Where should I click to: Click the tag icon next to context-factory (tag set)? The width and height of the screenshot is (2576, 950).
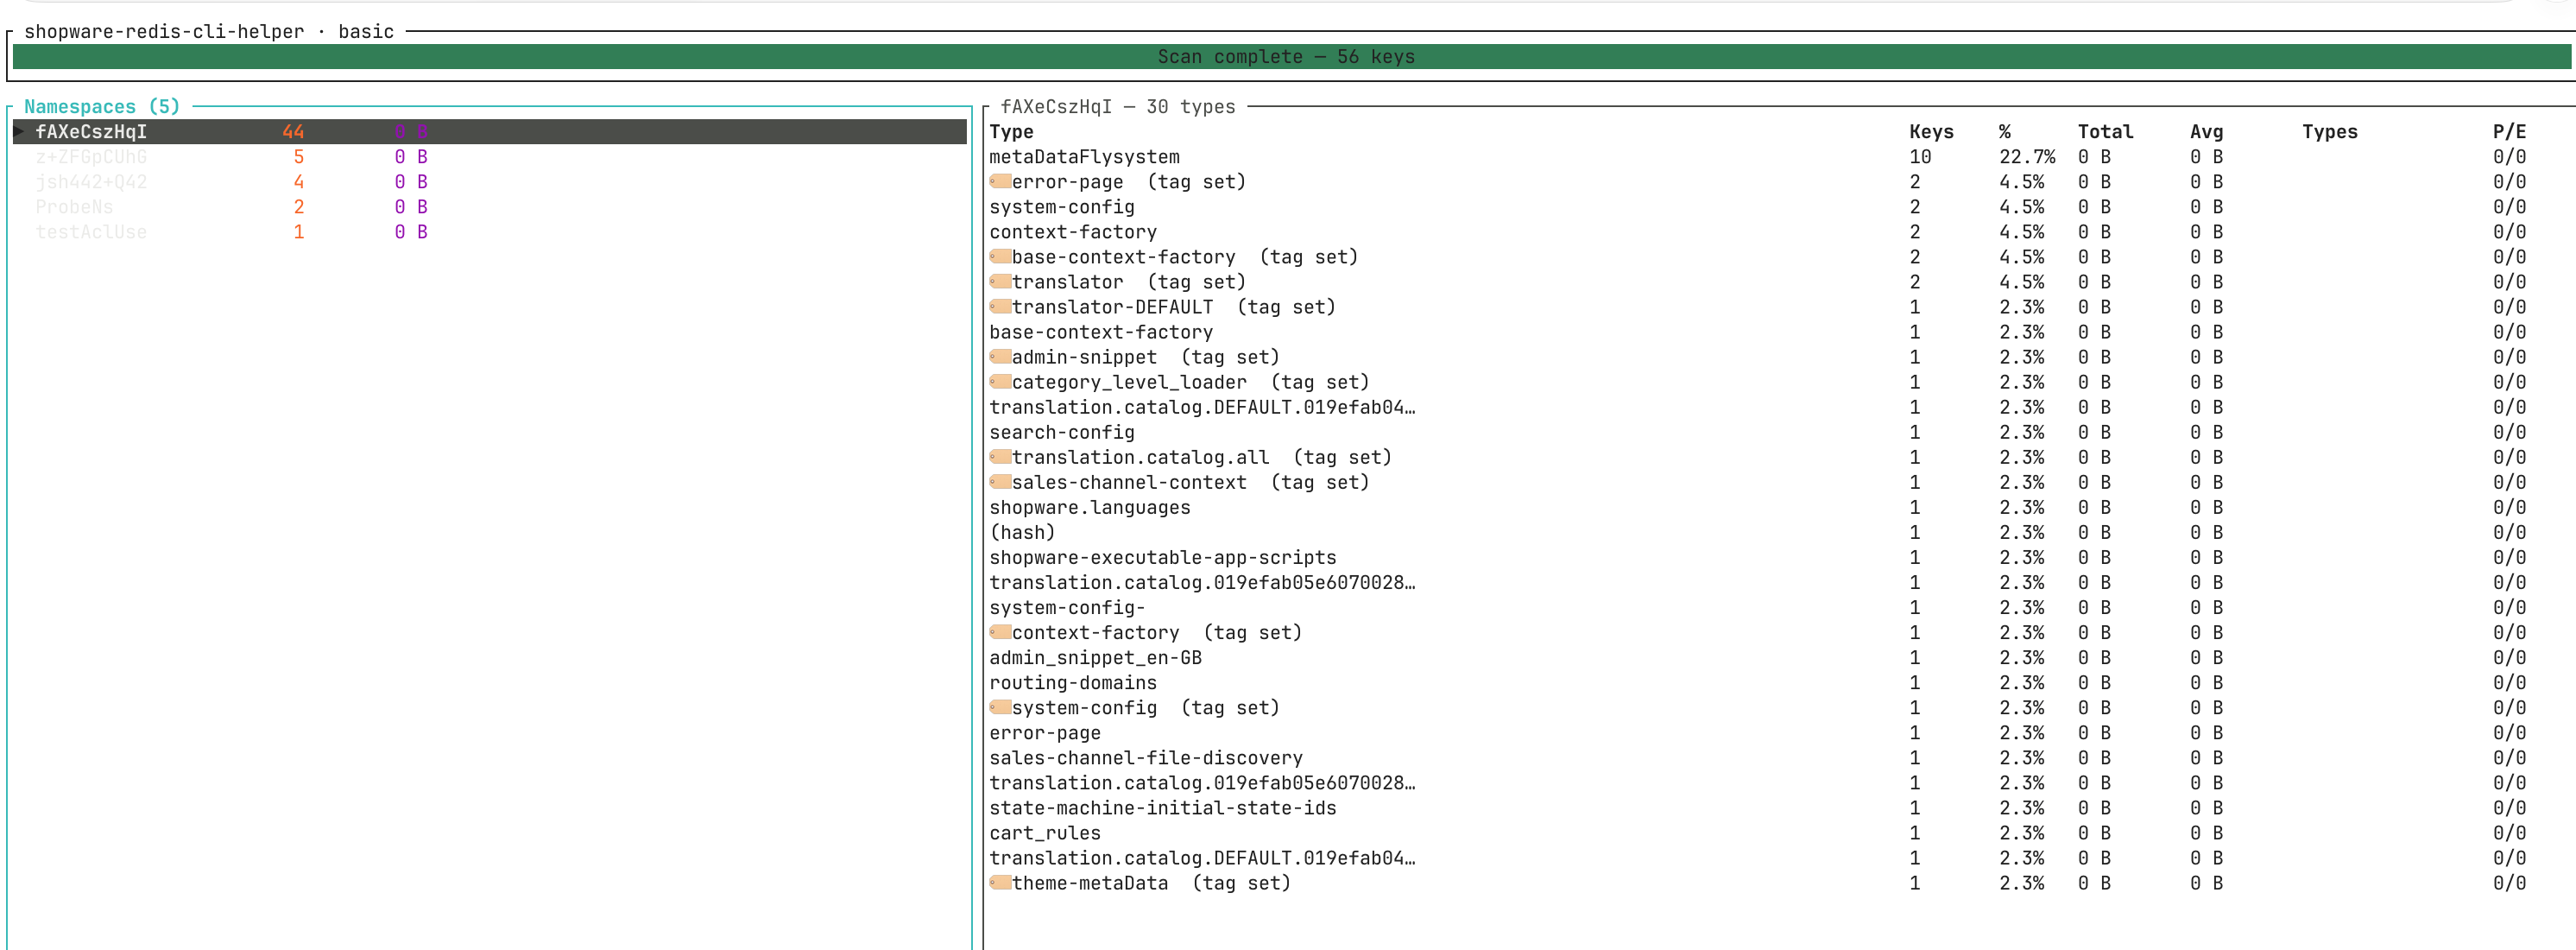(x=1000, y=631)
